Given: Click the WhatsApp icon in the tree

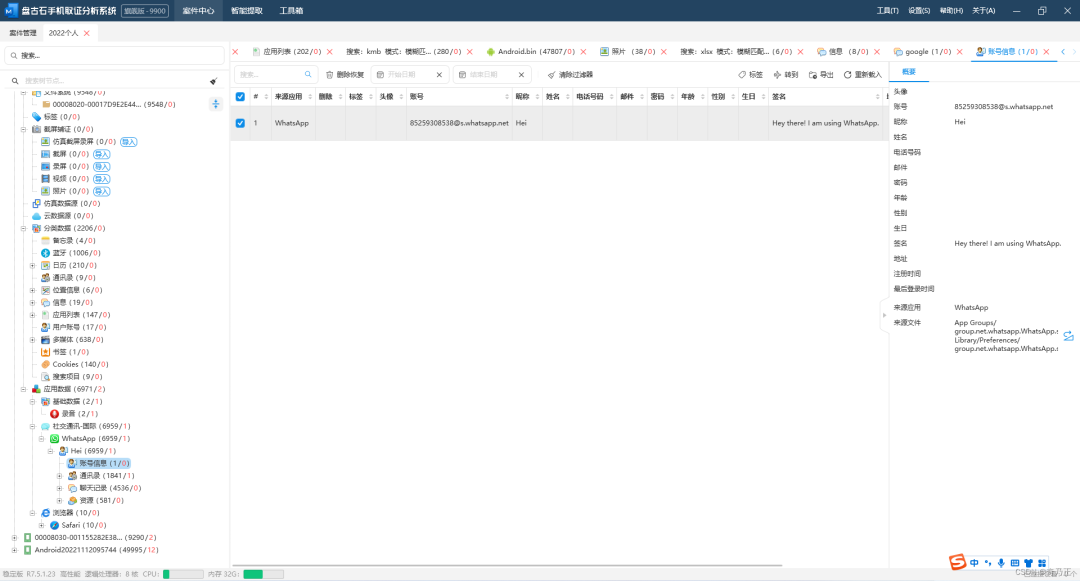Looking at the screenshot, I should tap(54, 439).
